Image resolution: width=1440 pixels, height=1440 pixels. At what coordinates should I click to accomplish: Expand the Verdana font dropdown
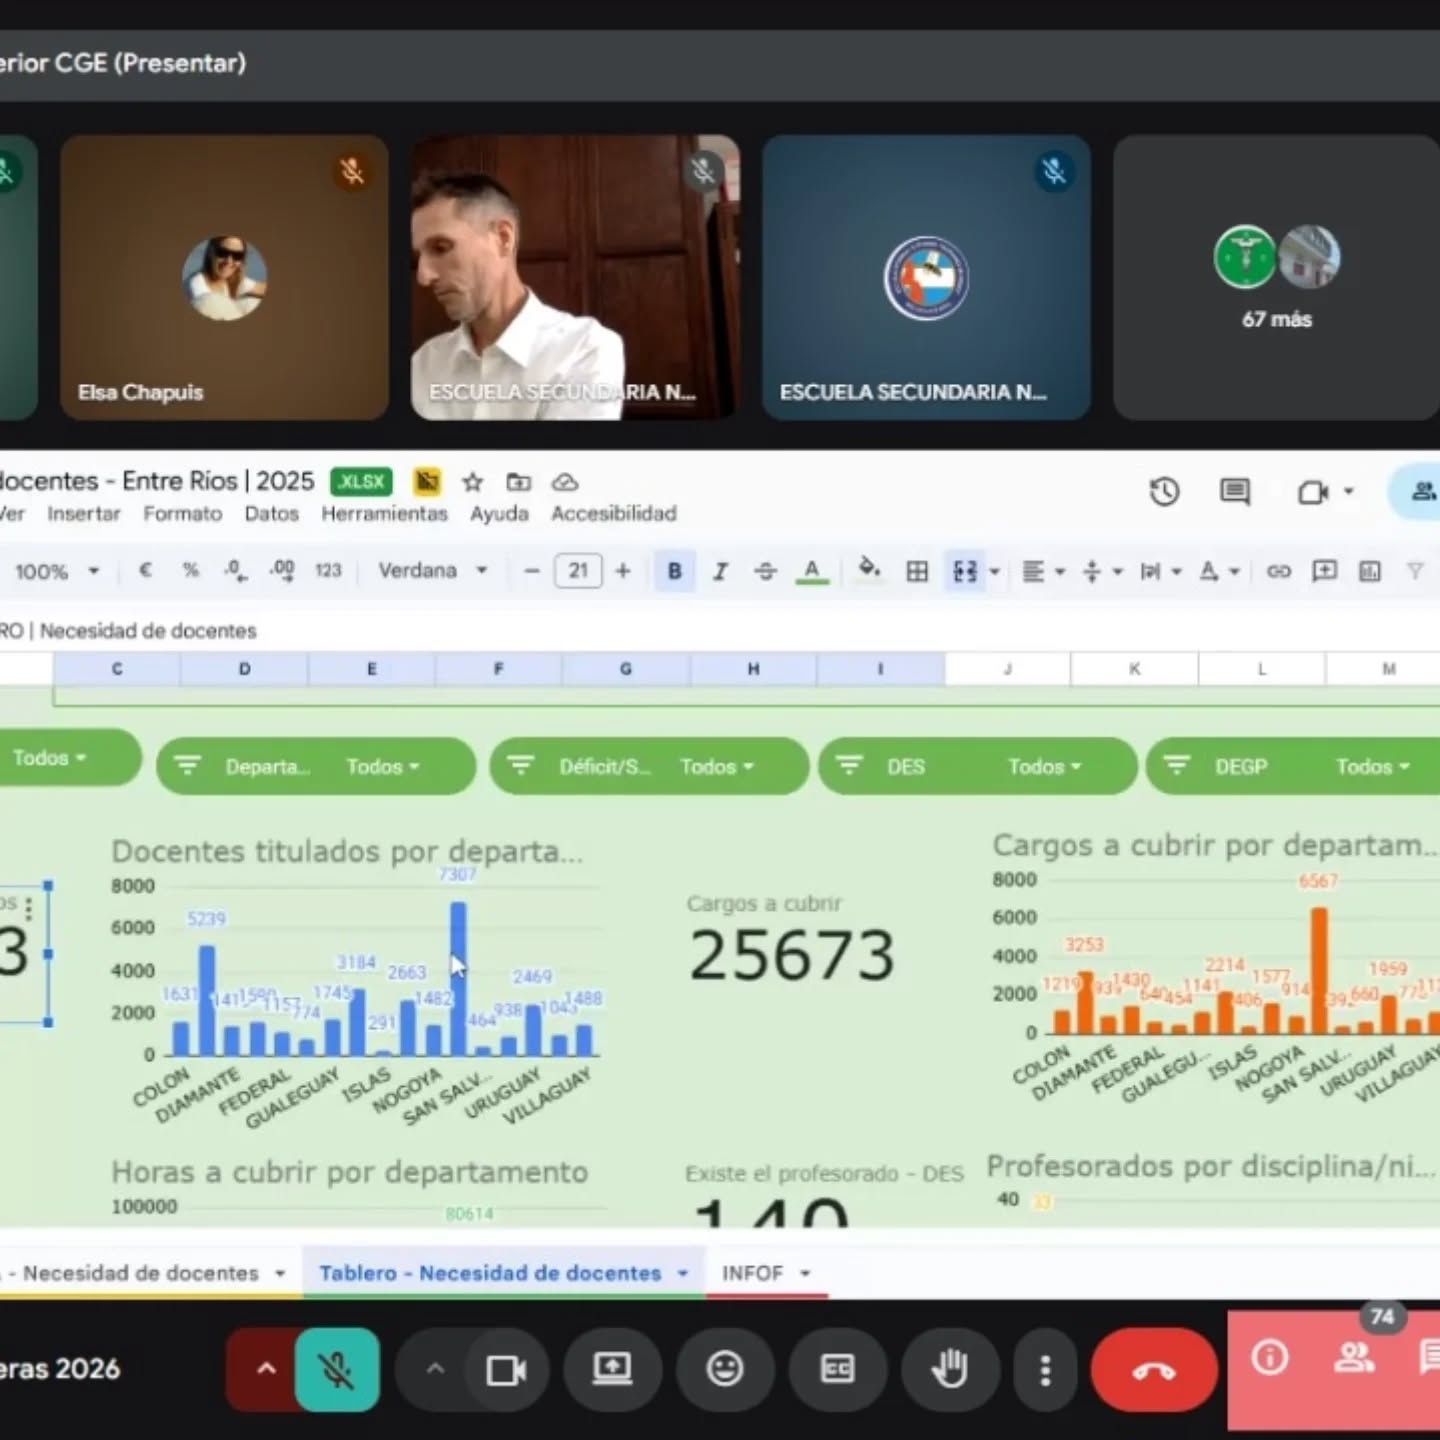pyautogui.click(x=432, y=571)
